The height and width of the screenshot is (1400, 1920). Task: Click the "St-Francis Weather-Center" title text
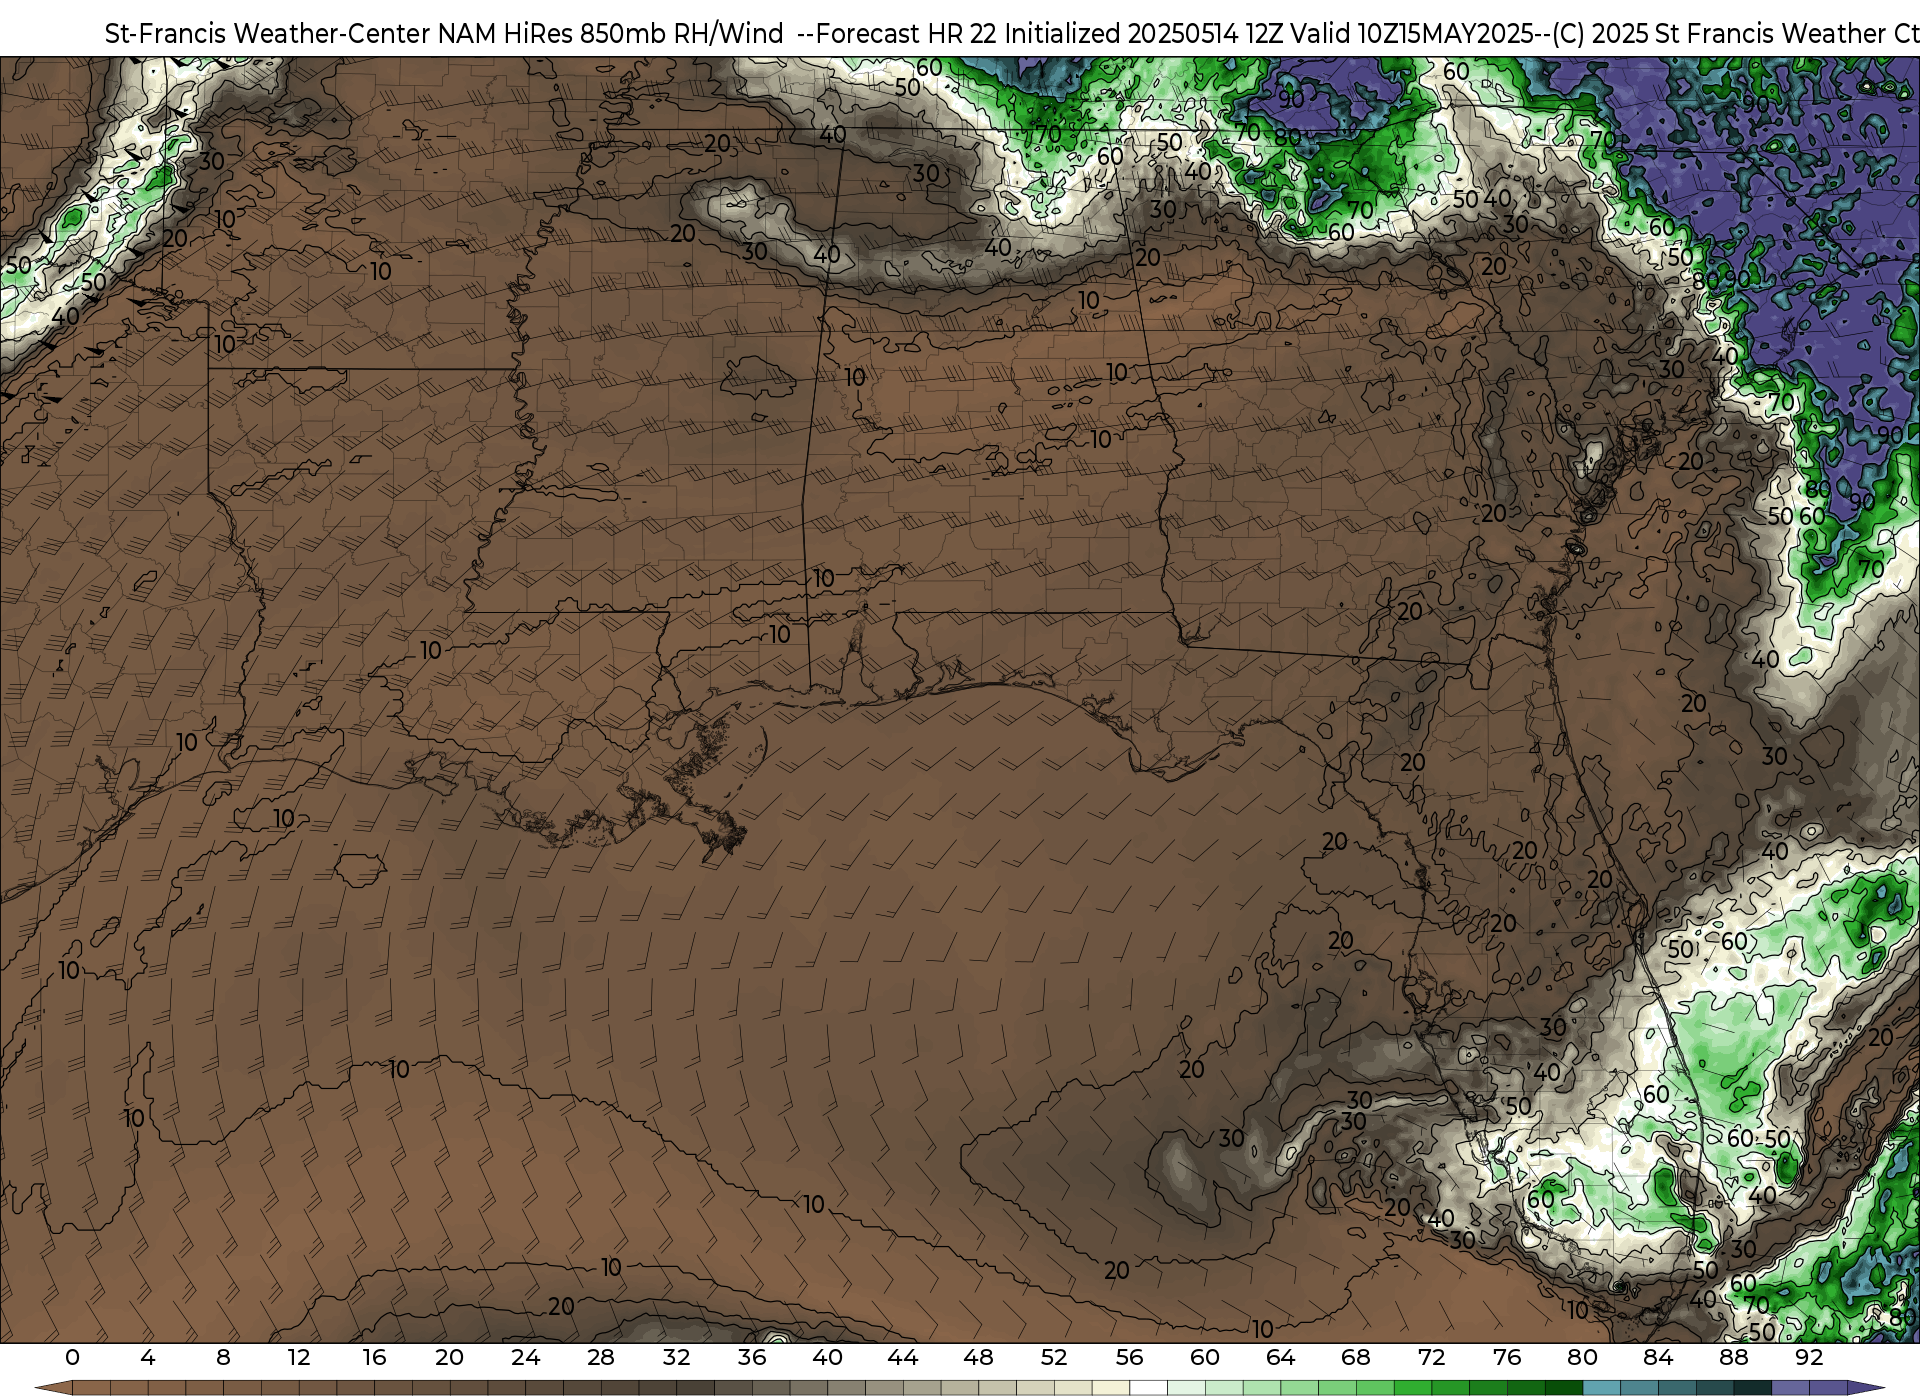[268, 34]
